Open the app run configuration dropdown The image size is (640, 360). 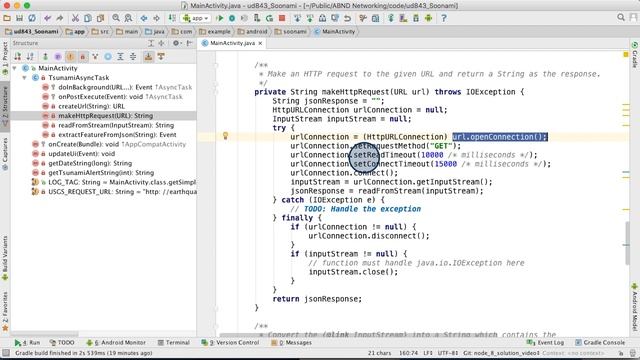pos(196,18)
